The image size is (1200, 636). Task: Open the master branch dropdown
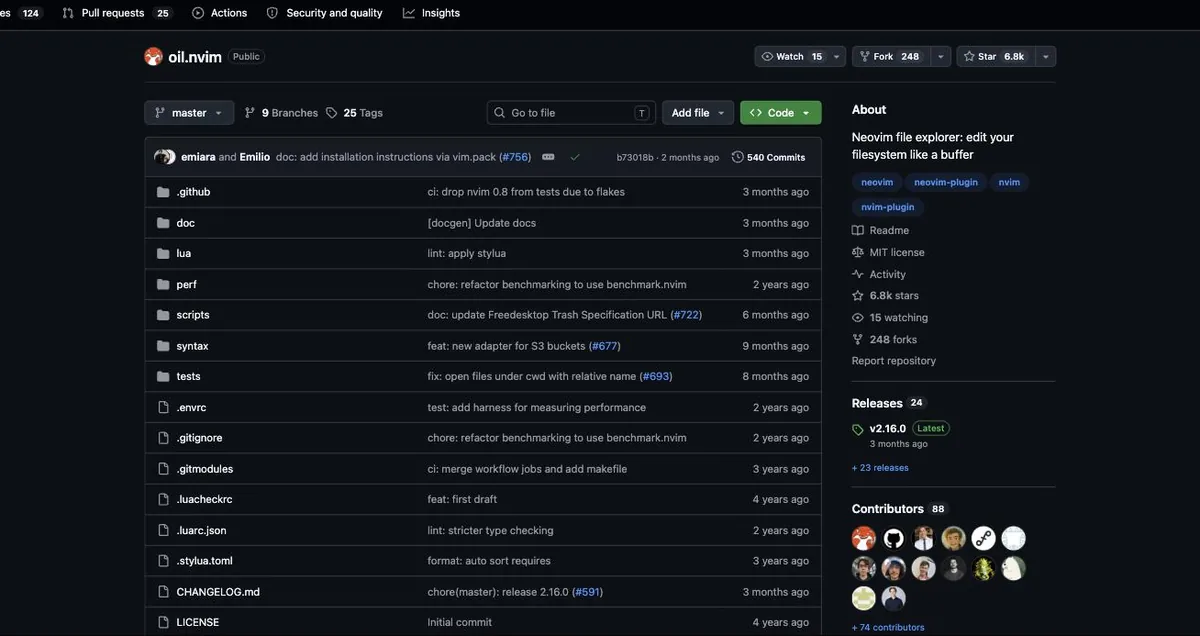pyautogui.click(x=189, y=113)
